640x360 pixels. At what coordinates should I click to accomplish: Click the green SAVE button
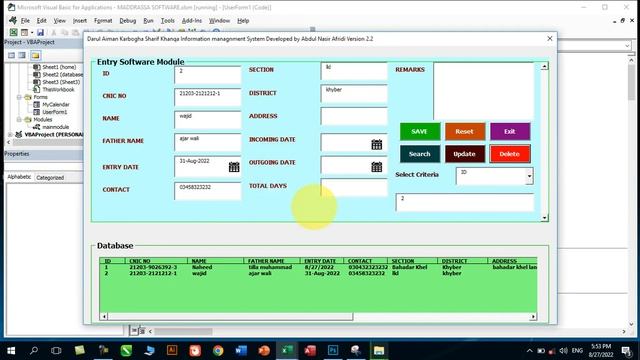(420, 131)
